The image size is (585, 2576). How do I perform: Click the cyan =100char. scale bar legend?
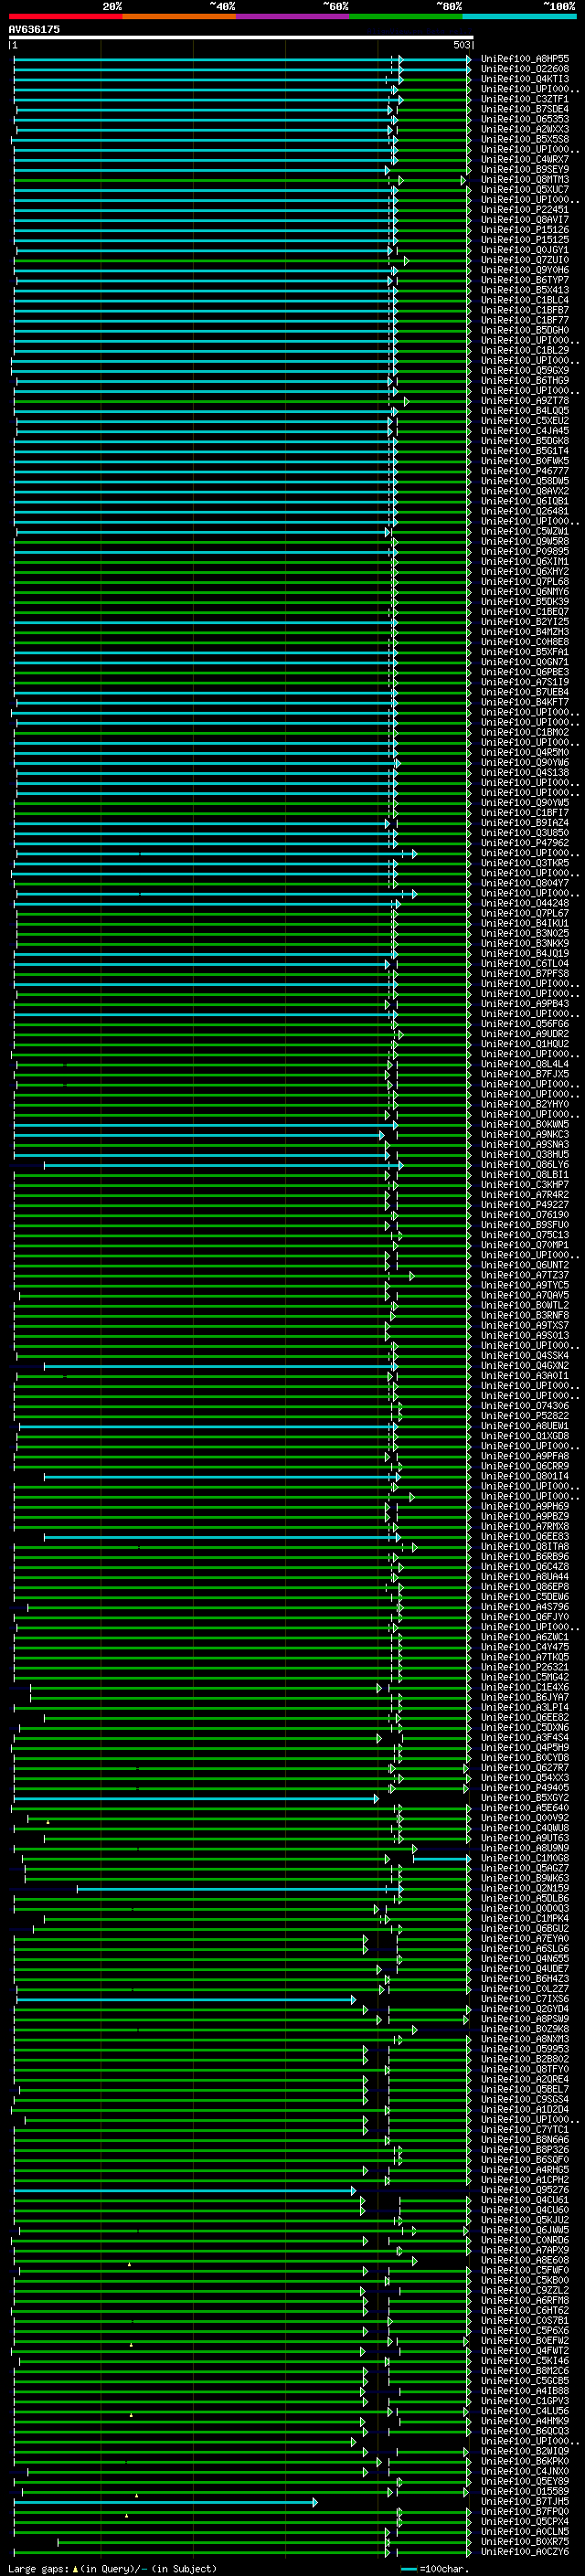(x=435, y=2568)
